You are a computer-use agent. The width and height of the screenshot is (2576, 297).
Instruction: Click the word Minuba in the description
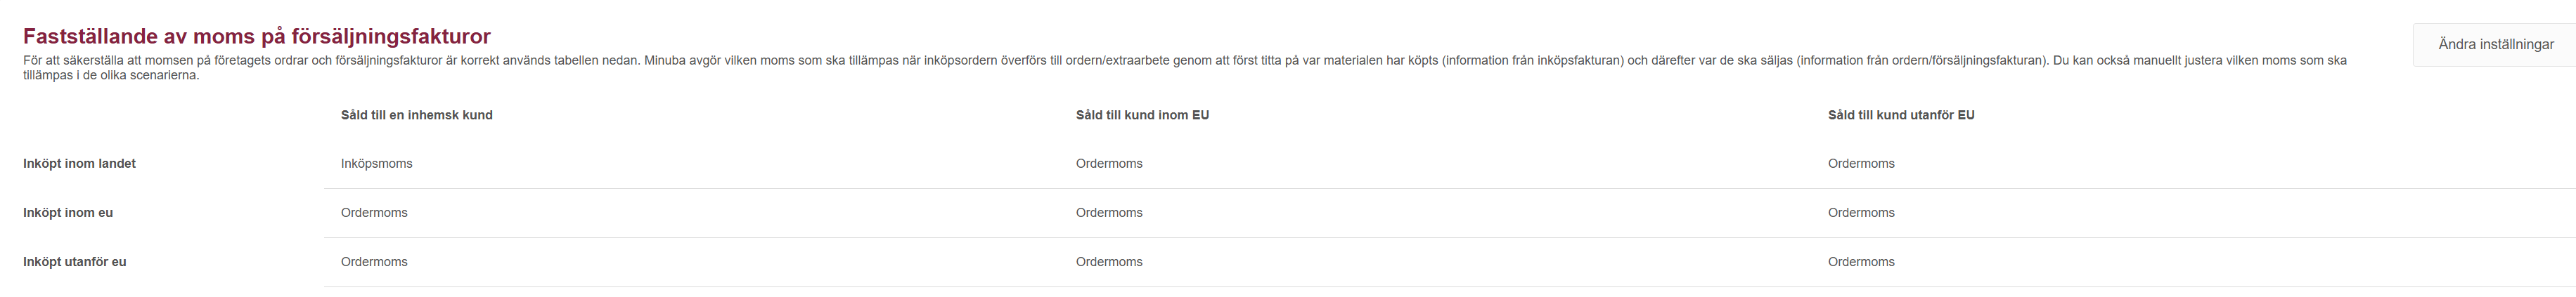666,61
